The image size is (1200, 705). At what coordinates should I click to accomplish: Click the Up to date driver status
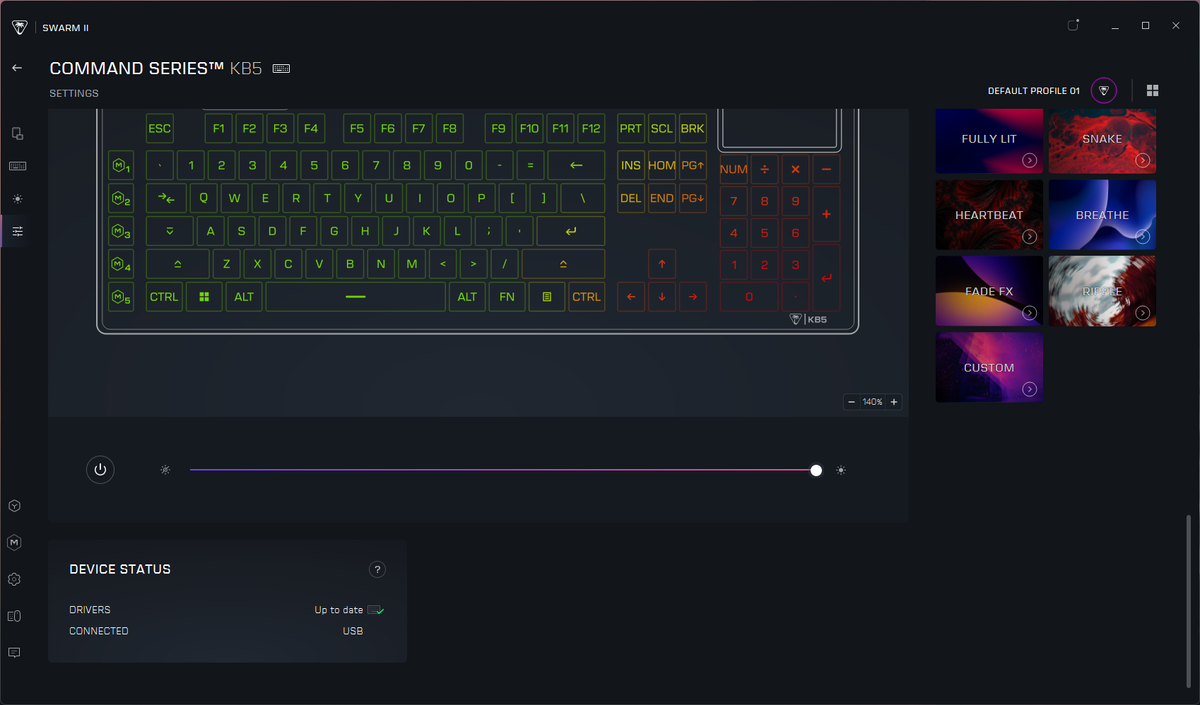[339, 610]
